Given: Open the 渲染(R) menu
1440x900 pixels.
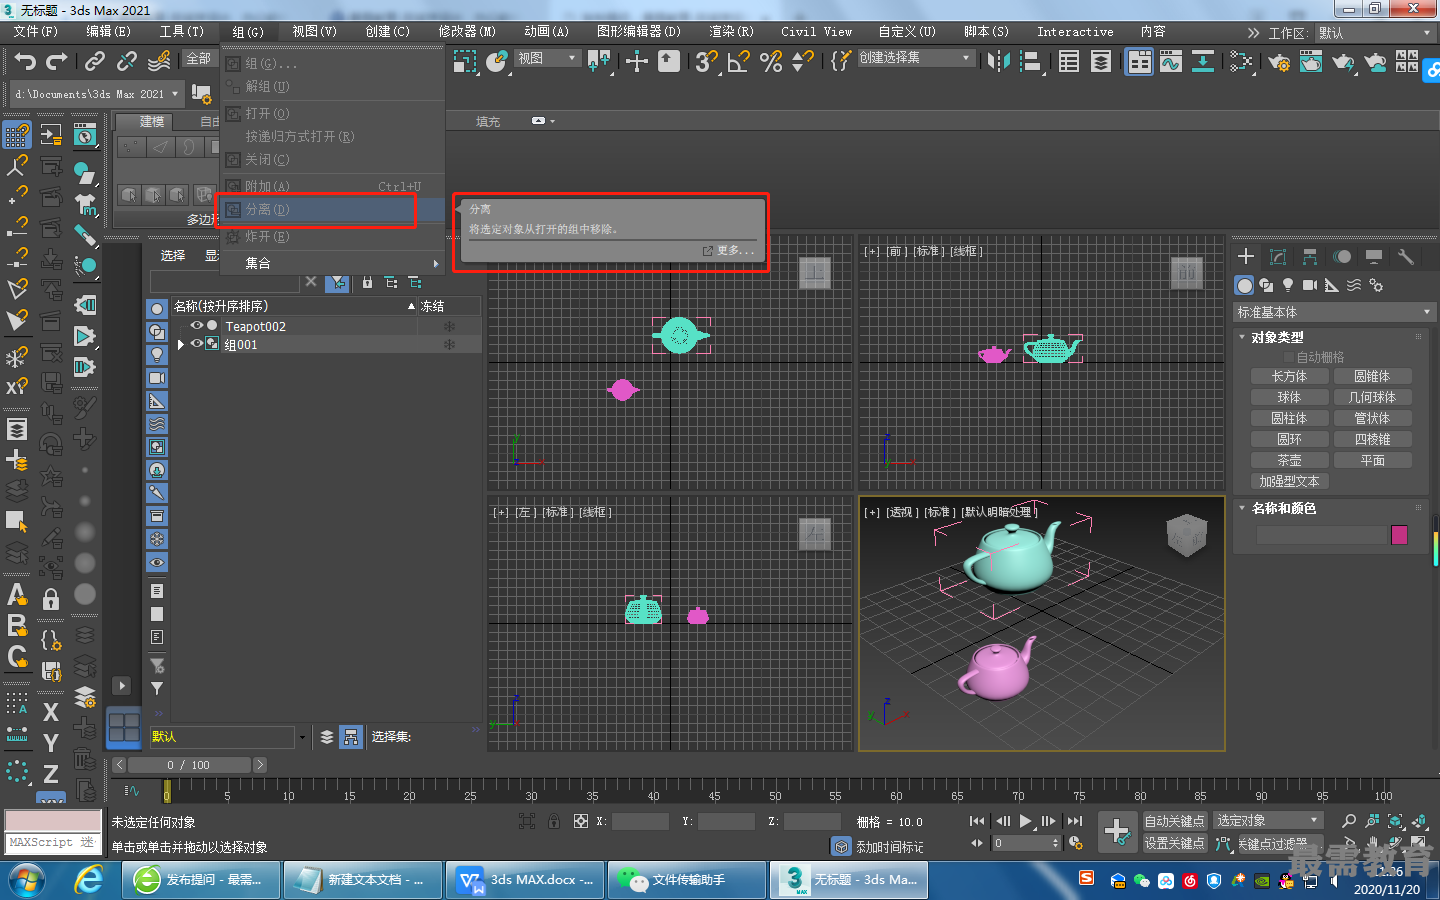Looking at the screenshot, I should click(x=731, y=32).
